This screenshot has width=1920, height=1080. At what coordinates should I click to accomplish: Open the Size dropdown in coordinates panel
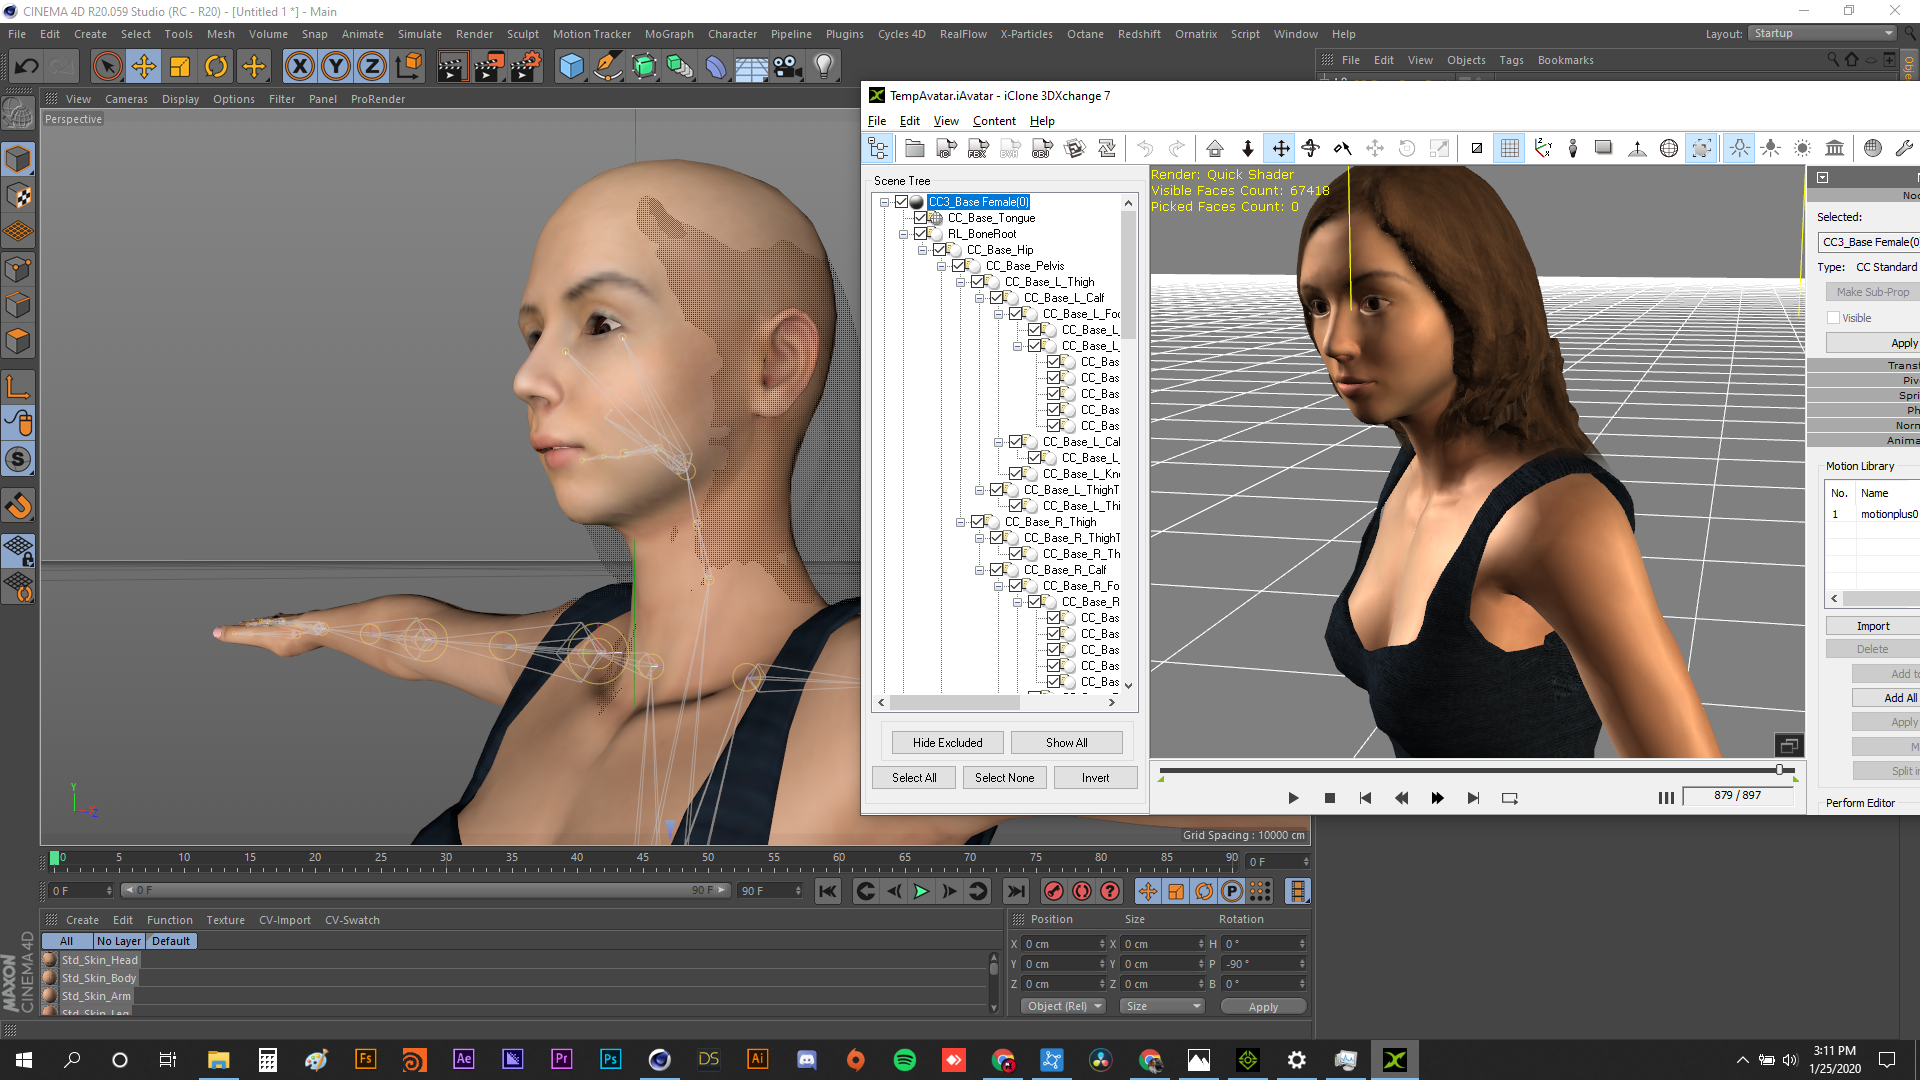[x=1163, y=1006]
